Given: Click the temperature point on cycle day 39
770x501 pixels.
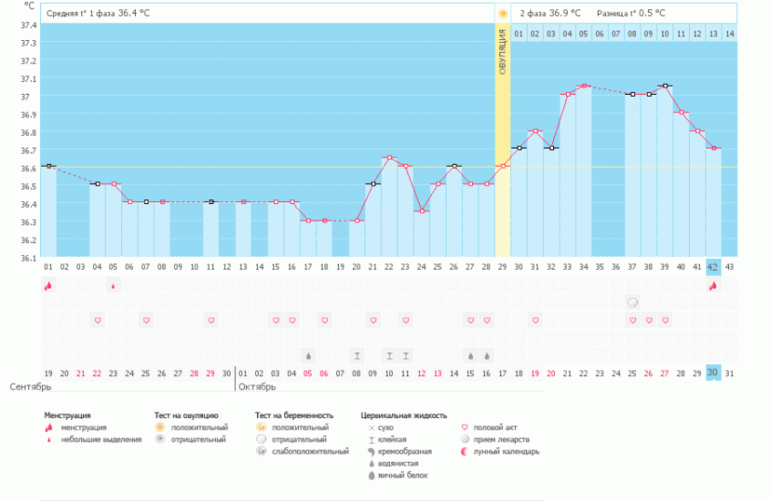Looking at the screenshot, I should click(665, 85).
